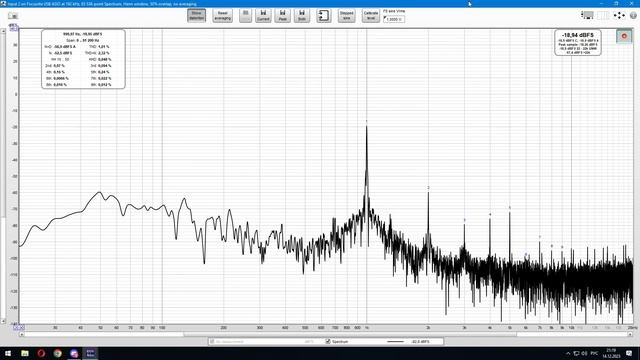640x360 pixels.
Task: Click the network icon in system tray
Action: (576, 353)
